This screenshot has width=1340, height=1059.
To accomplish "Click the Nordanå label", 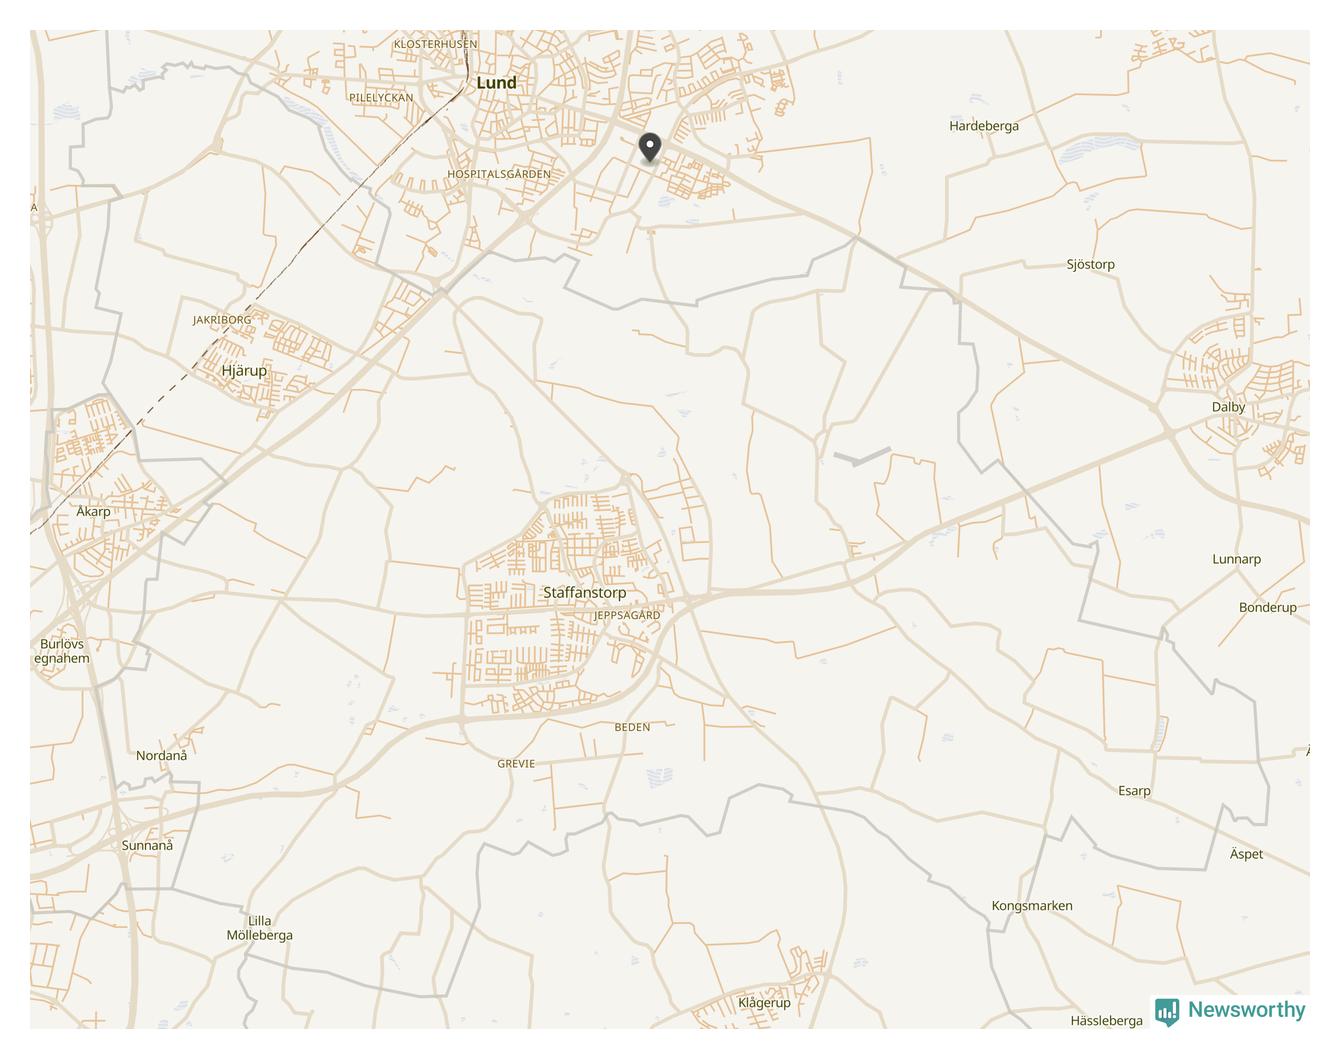I will pyautogui.click(x=161, y=756).
